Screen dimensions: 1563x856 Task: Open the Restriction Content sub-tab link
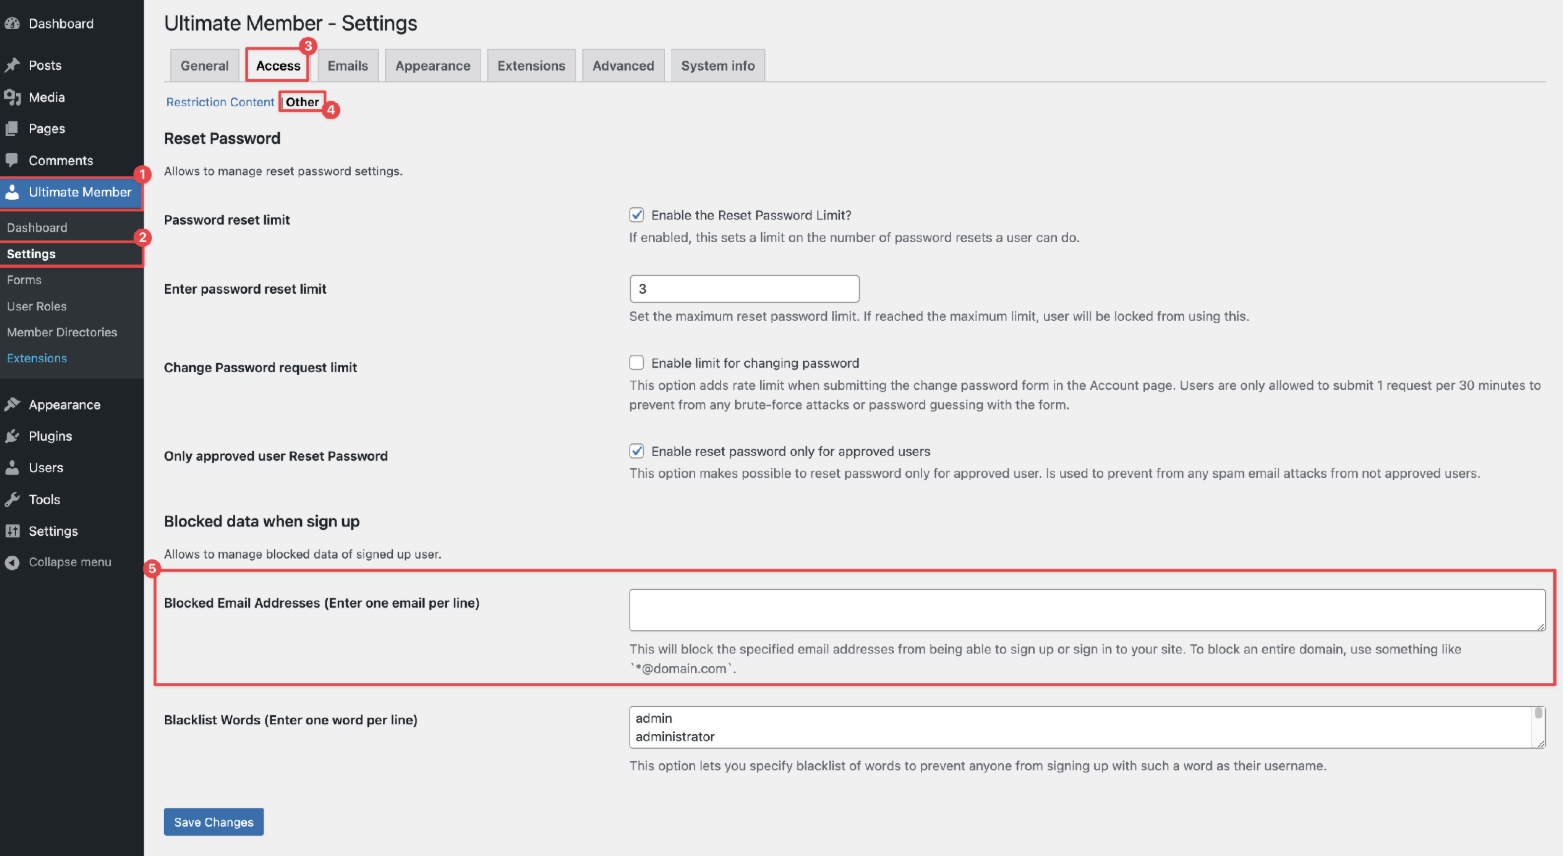pos(220,102)
